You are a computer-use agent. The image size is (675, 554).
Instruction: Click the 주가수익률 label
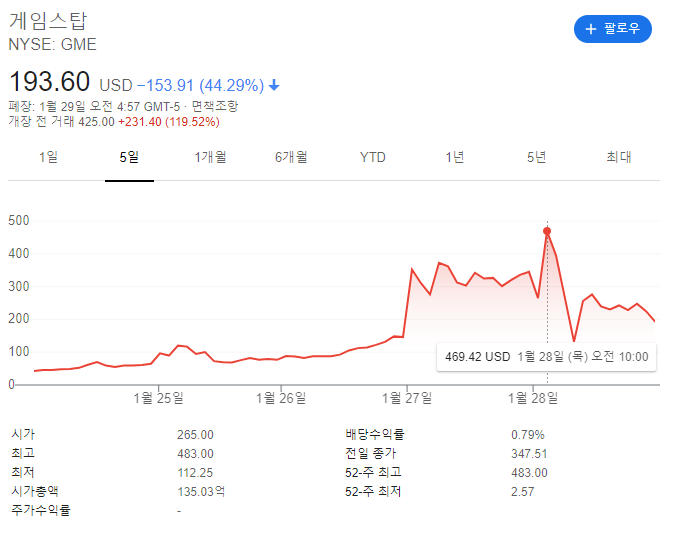click(40, 511)
